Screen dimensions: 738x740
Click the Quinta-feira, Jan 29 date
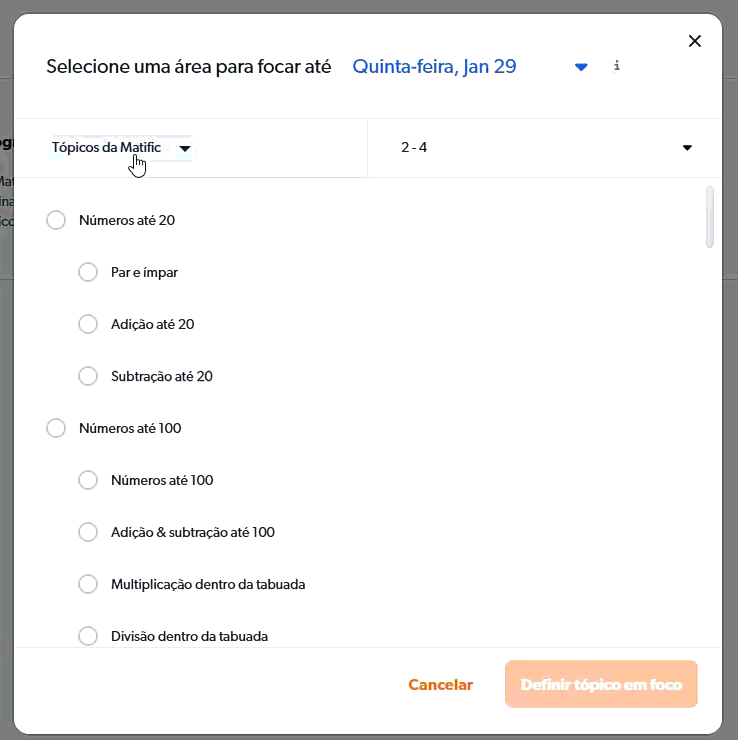tap(434, 67)
